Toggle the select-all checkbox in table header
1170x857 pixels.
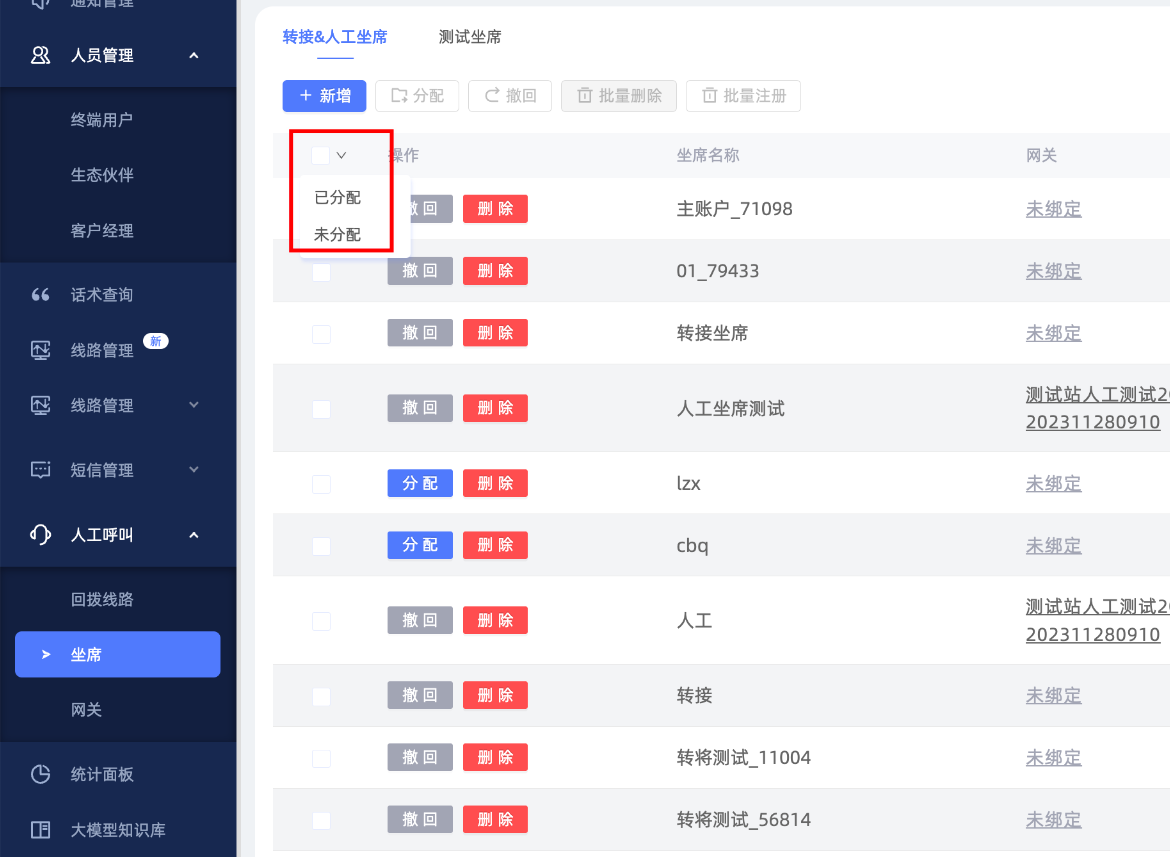320,155
